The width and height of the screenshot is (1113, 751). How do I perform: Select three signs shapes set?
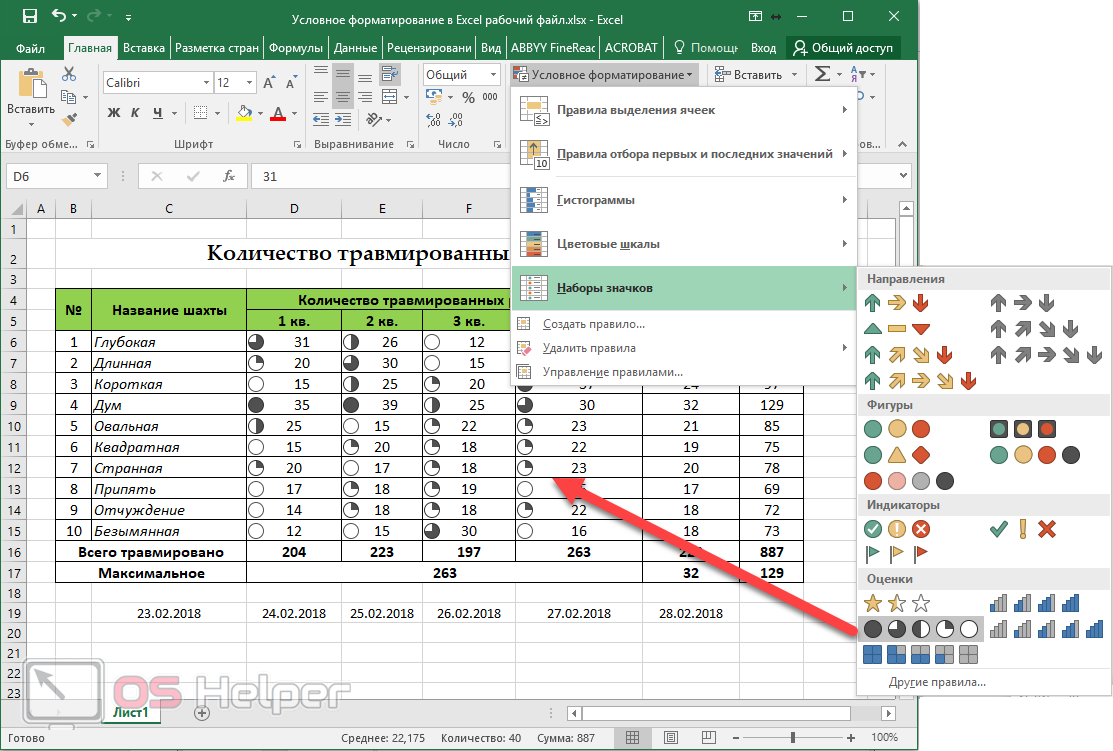click(897, 454)
